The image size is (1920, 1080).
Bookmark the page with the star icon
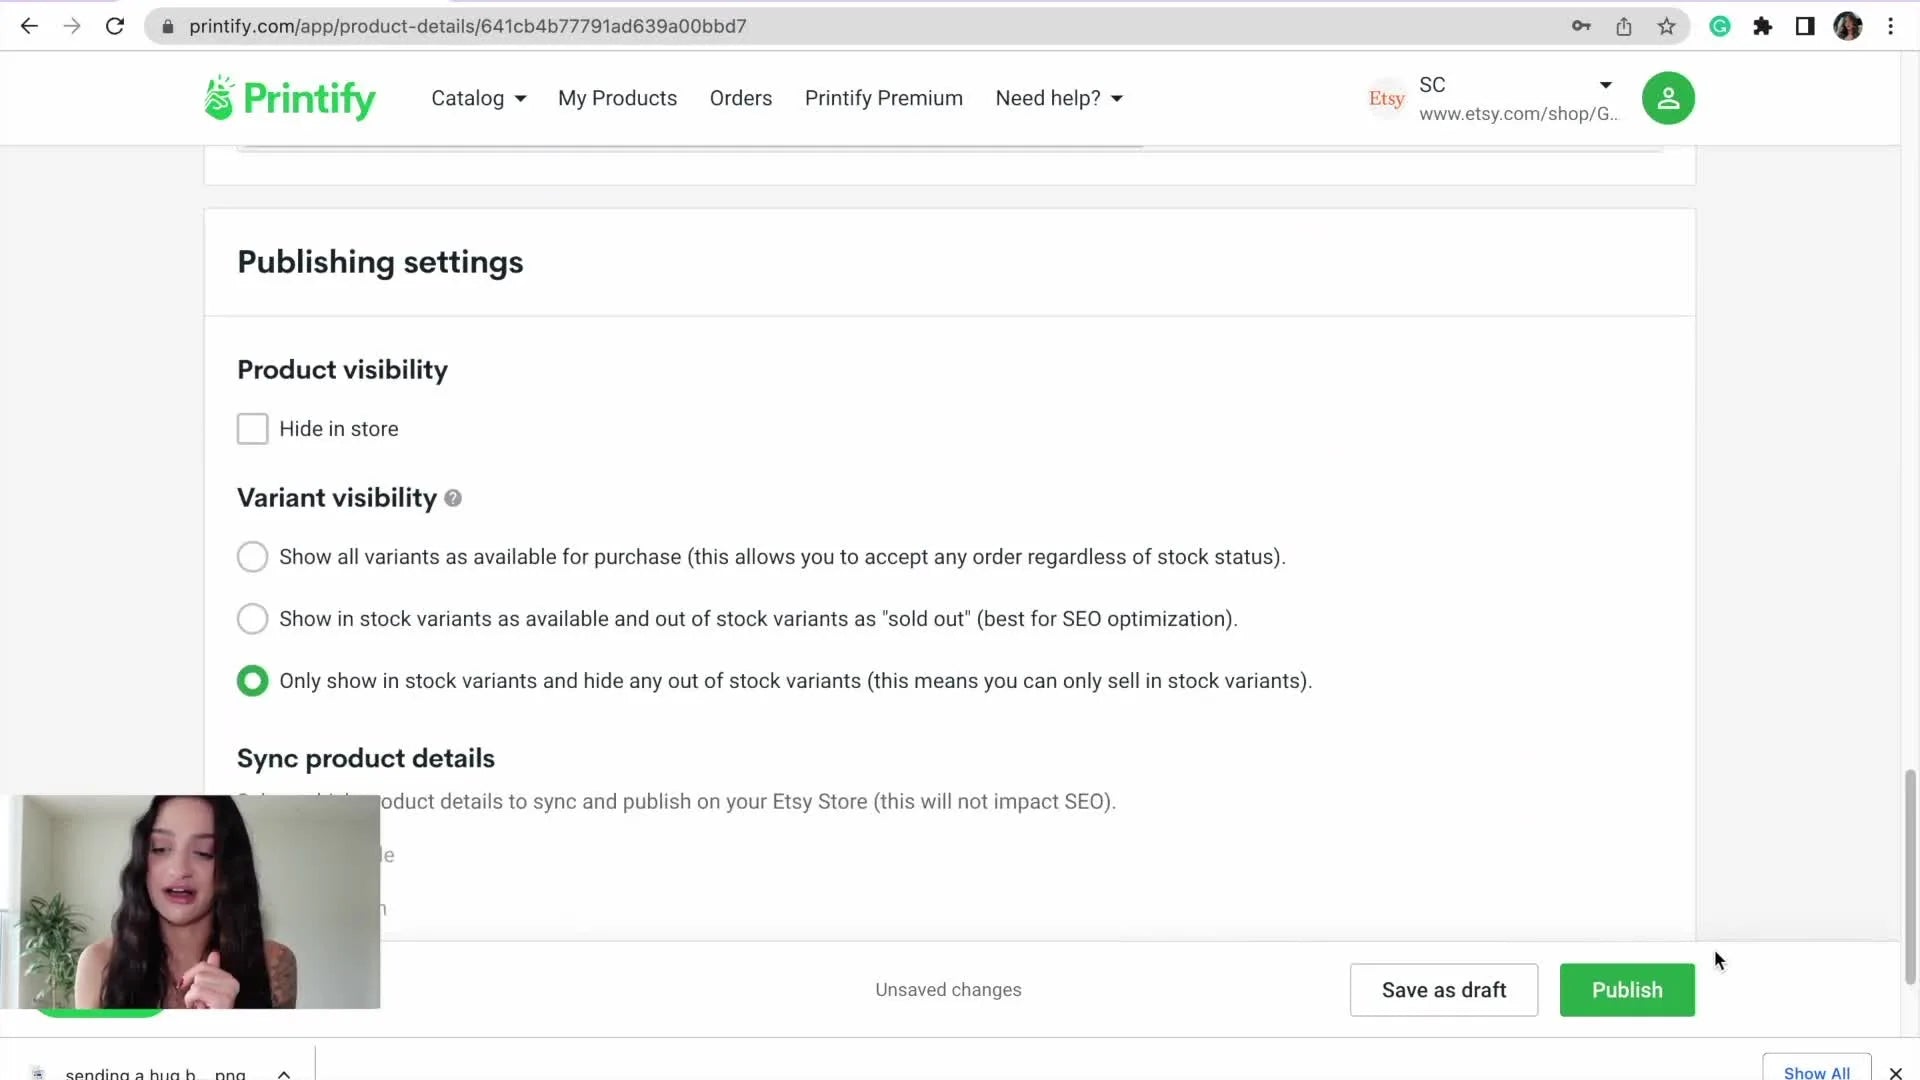pyautogui.click(x=1666, y=26)
